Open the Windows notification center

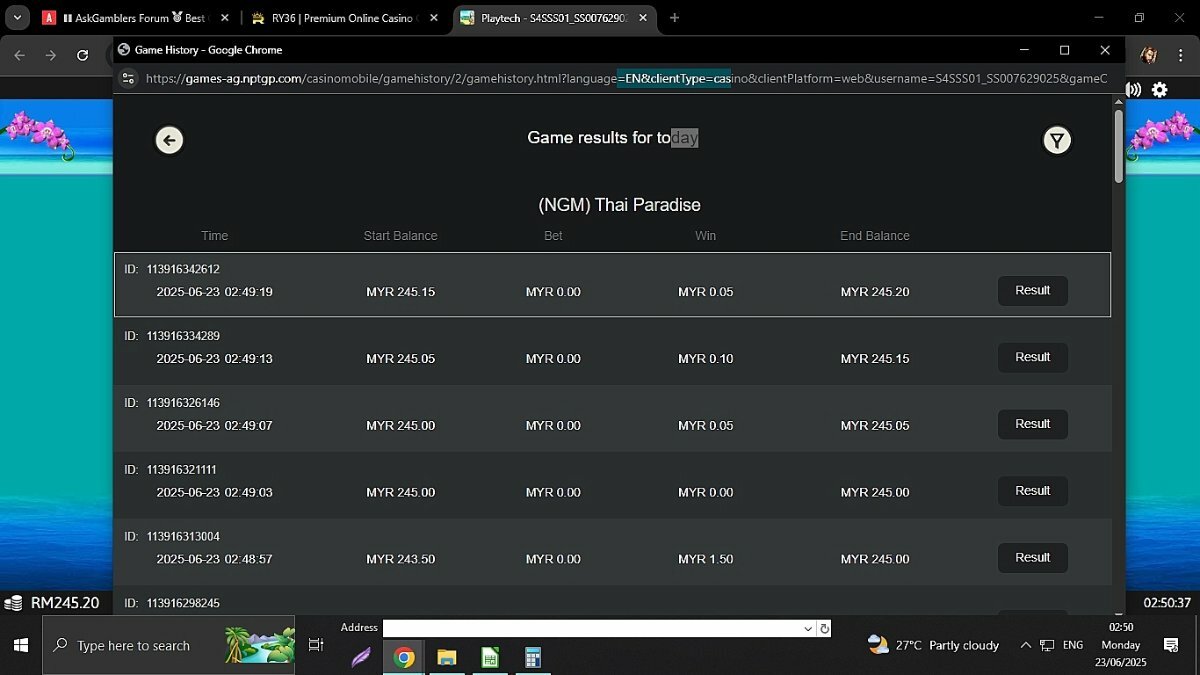point(1171,646)
